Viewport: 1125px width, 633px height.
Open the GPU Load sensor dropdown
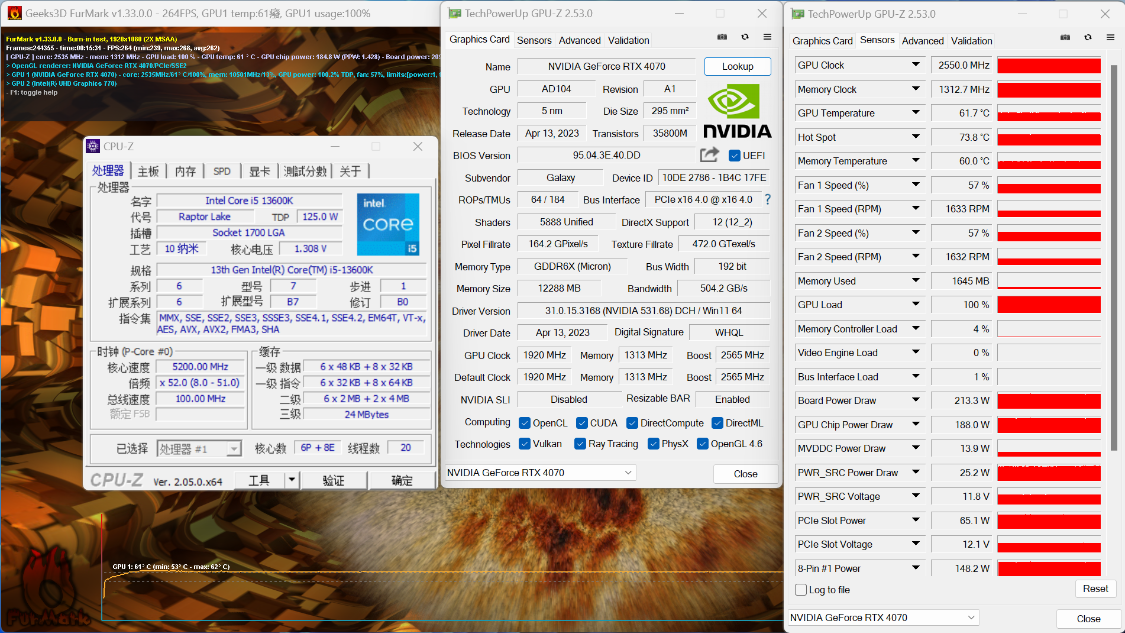915,304
